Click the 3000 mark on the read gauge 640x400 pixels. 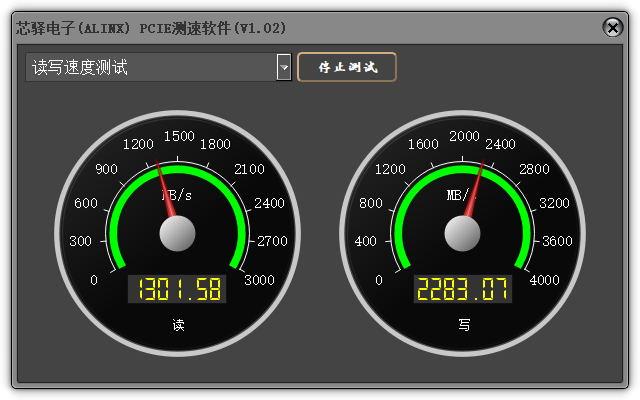point(259,280)
